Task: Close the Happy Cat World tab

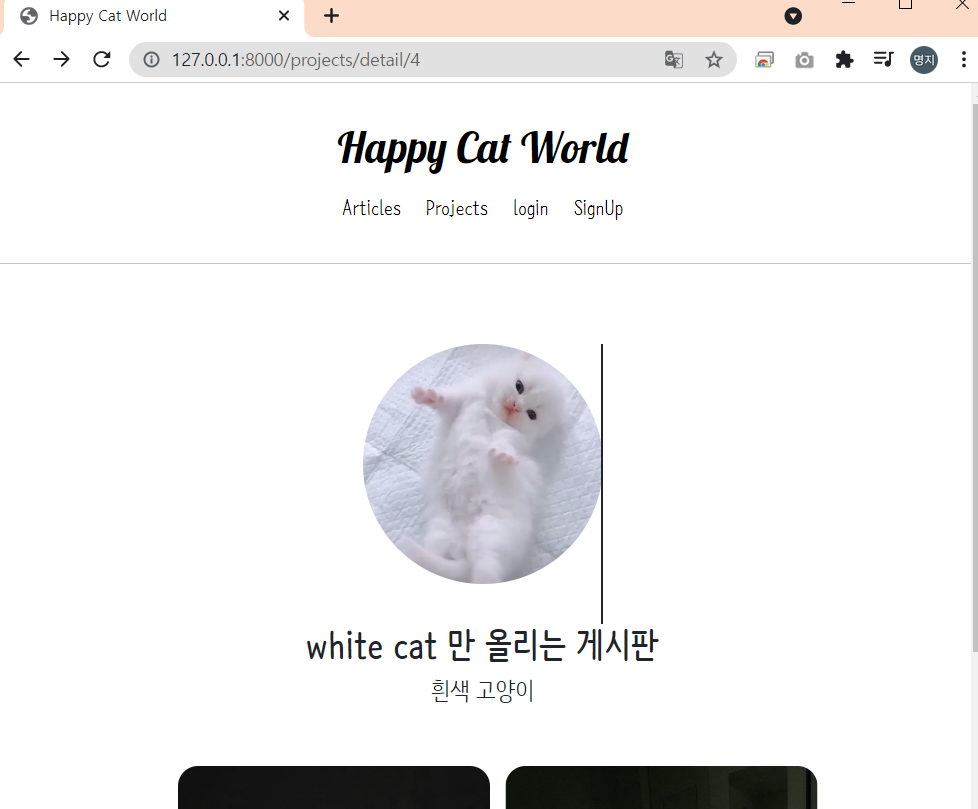Action: pyautogui.click(x=284, y=16)
